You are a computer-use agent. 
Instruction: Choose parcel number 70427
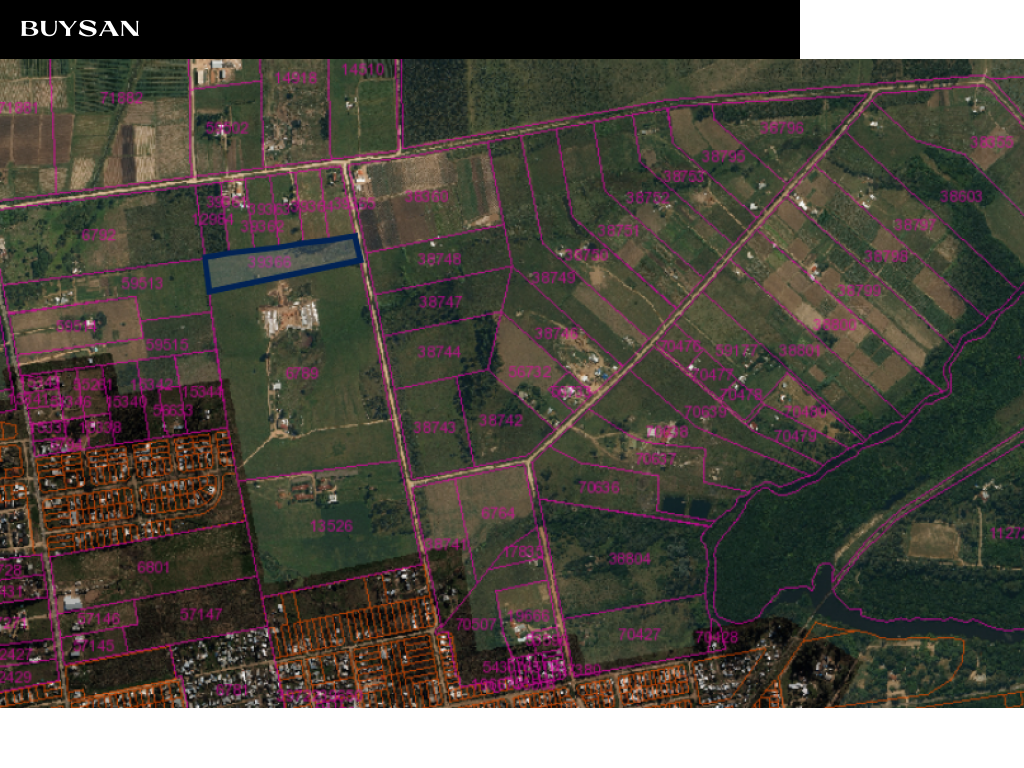click(640, 634)
